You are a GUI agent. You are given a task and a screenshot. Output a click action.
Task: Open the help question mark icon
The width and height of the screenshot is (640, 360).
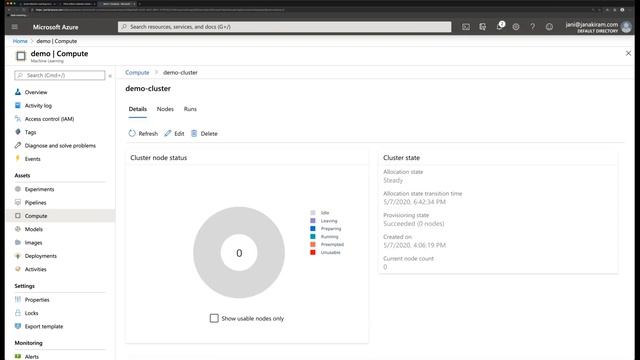[x=533, y=27]
